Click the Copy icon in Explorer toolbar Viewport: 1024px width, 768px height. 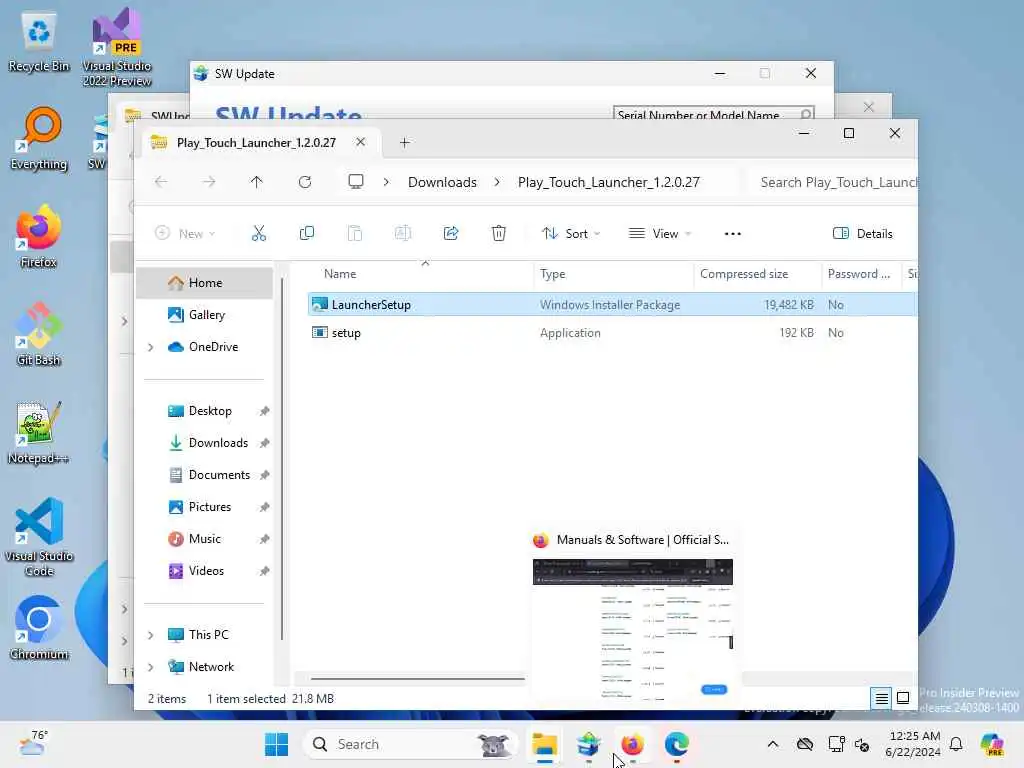[x=306, y=233]
